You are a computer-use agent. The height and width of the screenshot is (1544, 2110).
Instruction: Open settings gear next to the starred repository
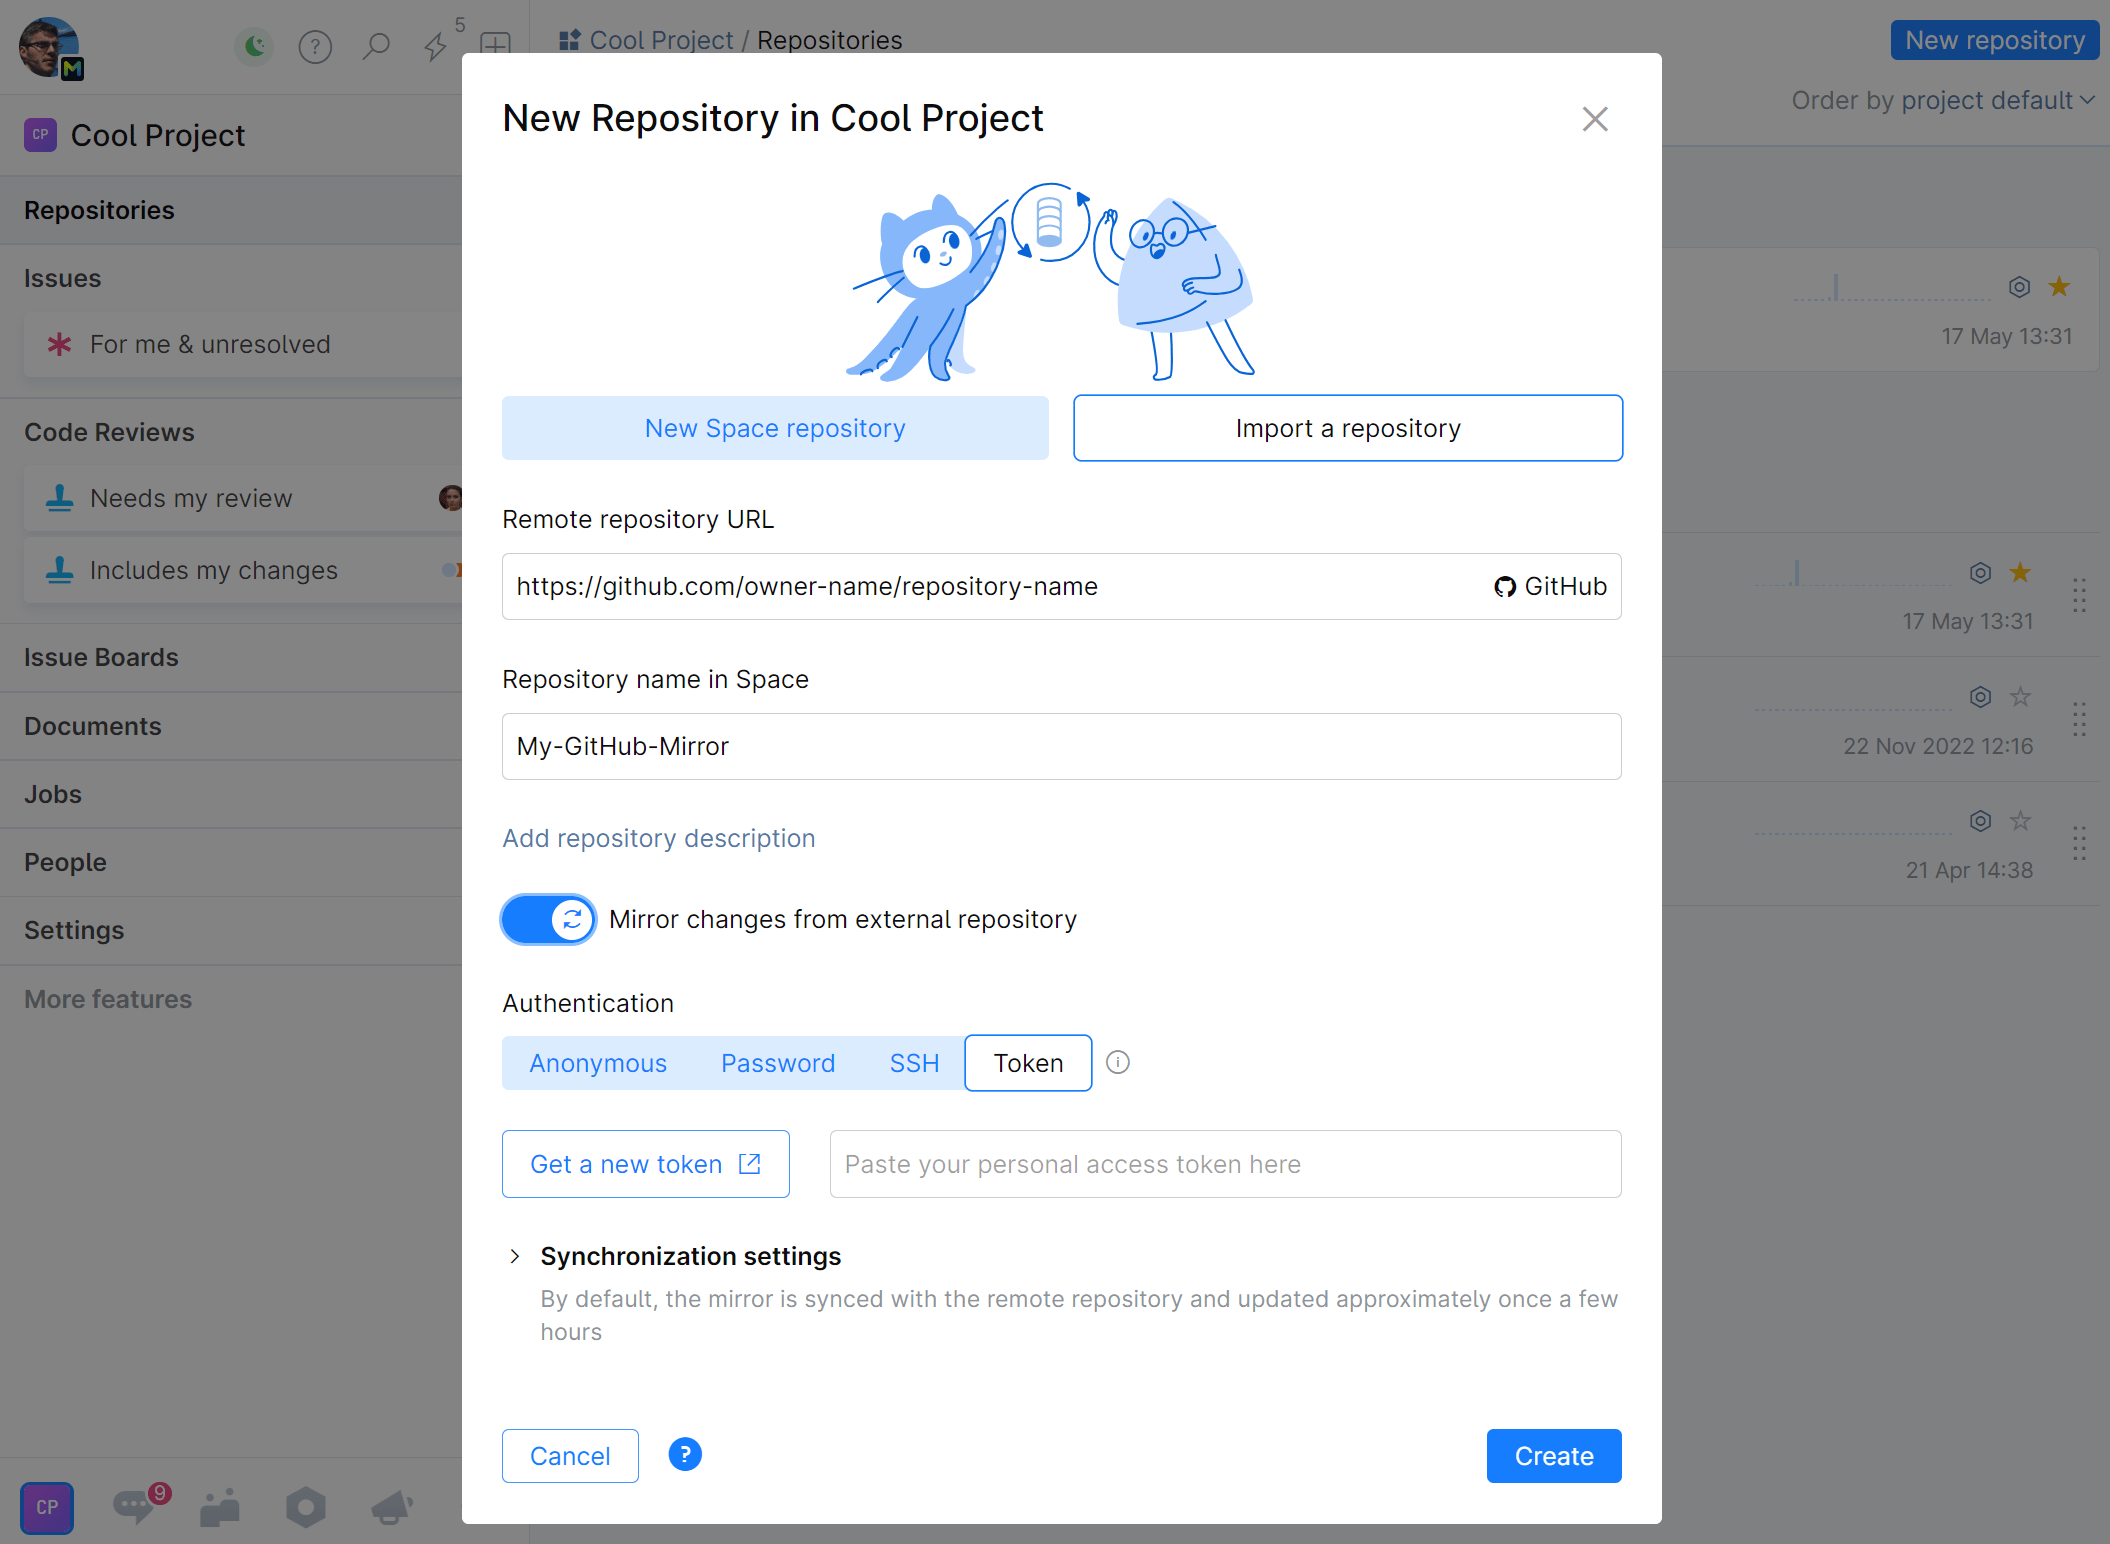pos(2018,286)
